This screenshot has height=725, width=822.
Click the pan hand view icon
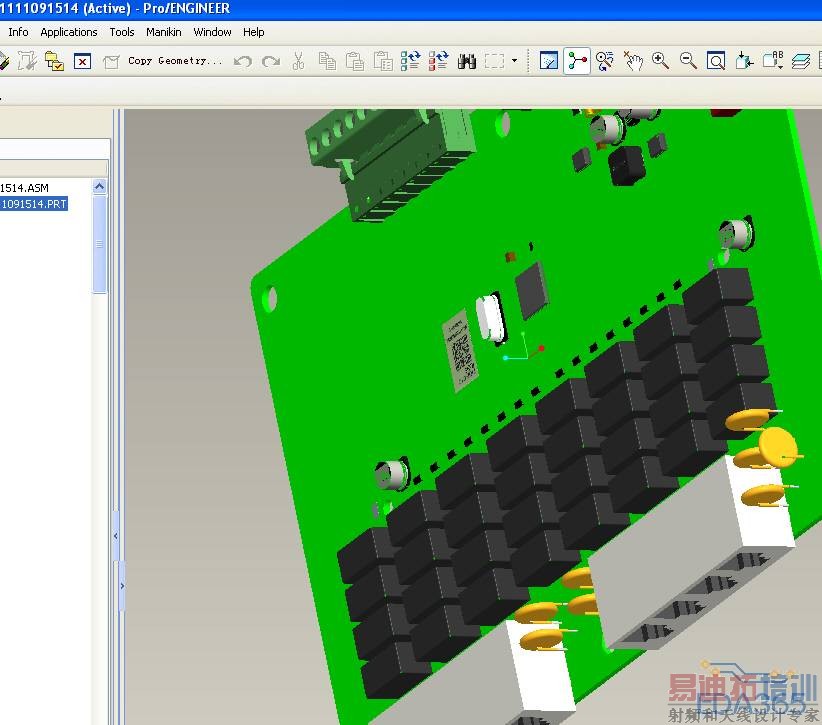[633, 61]
